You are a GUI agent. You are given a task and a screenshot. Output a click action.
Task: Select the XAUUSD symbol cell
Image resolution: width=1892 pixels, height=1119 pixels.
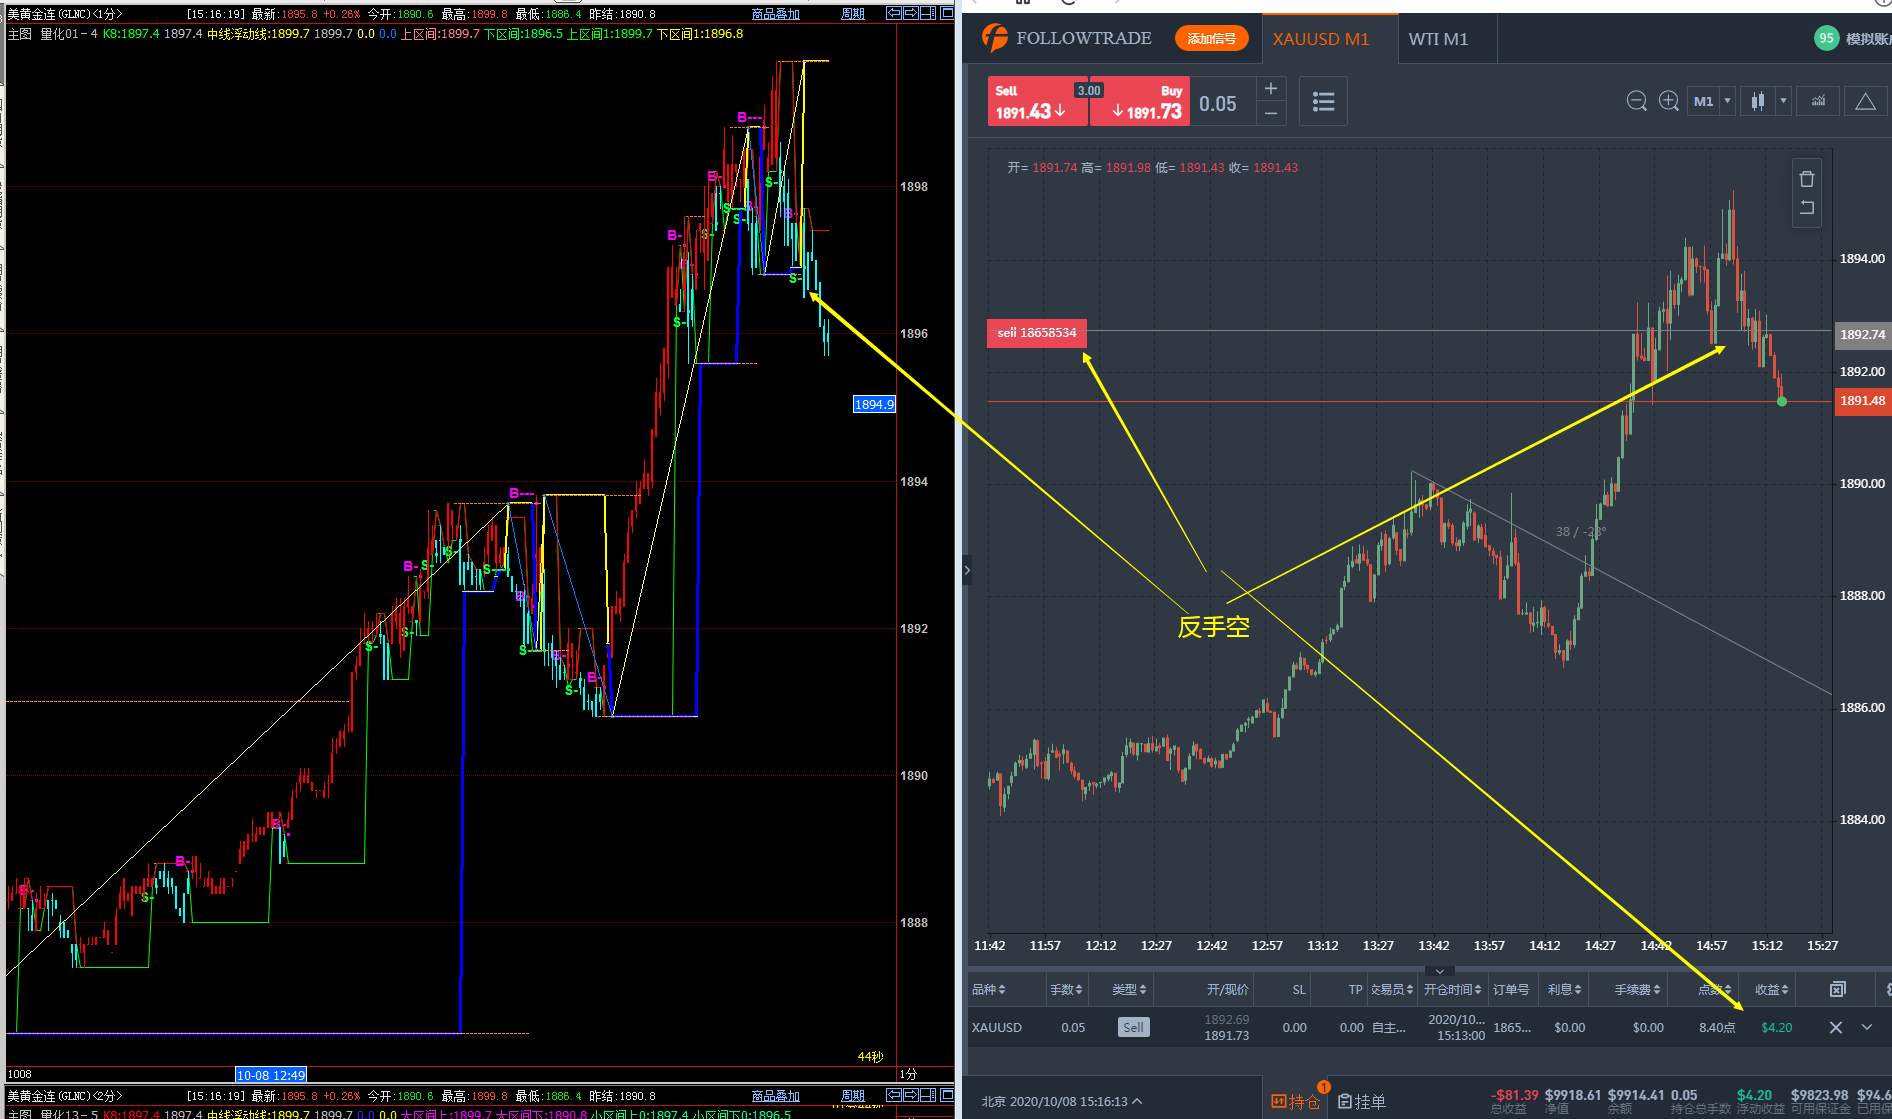(x=997, y=1027)
